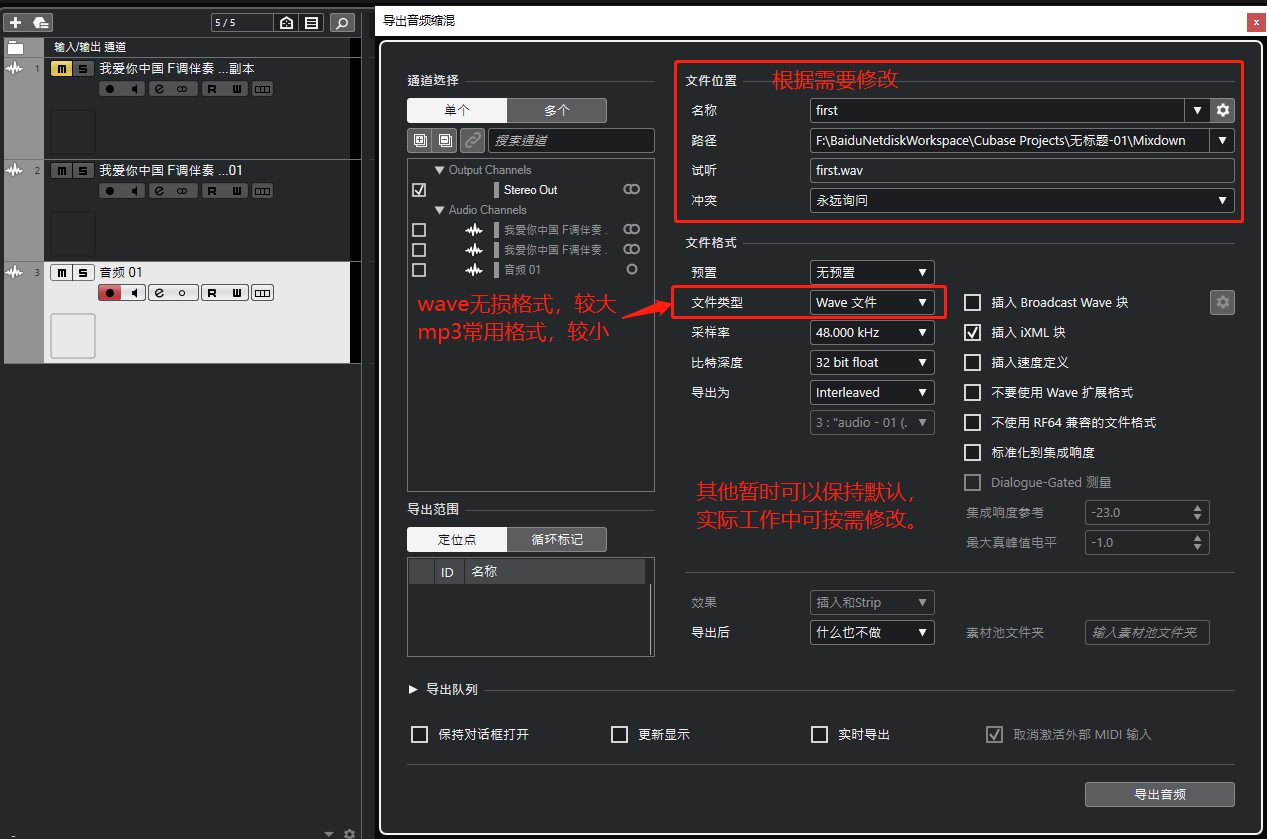
Task: Open the 路径 path dropdown arrow
Action: point(1222,141)
